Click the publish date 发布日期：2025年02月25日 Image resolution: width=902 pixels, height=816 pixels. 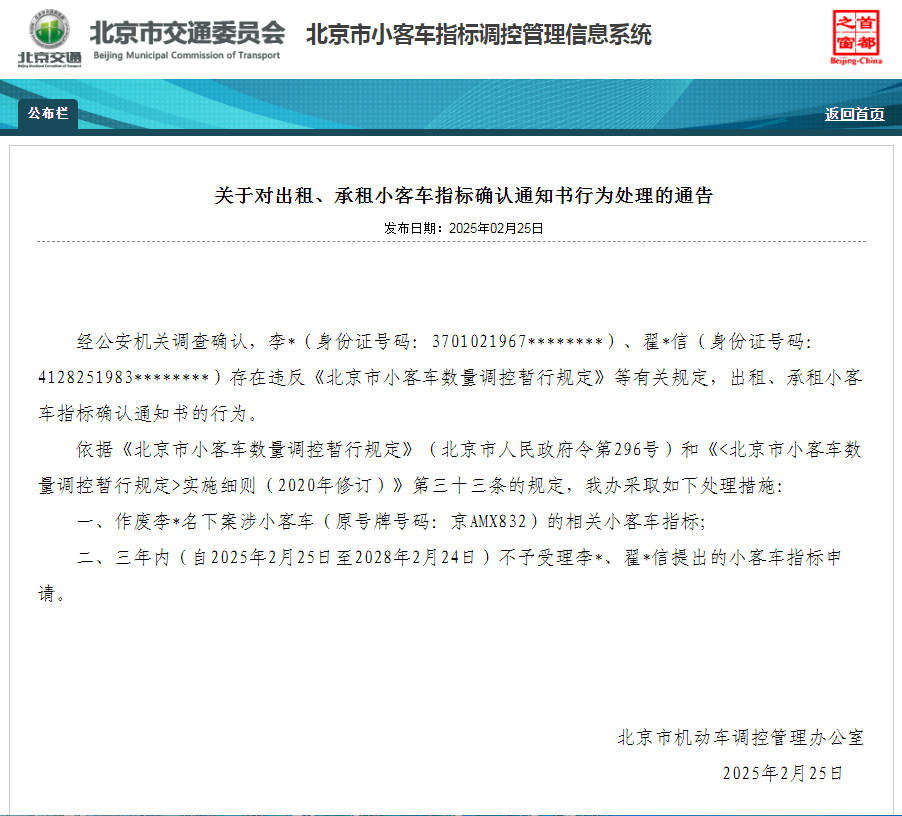click(x=463, y=228)
